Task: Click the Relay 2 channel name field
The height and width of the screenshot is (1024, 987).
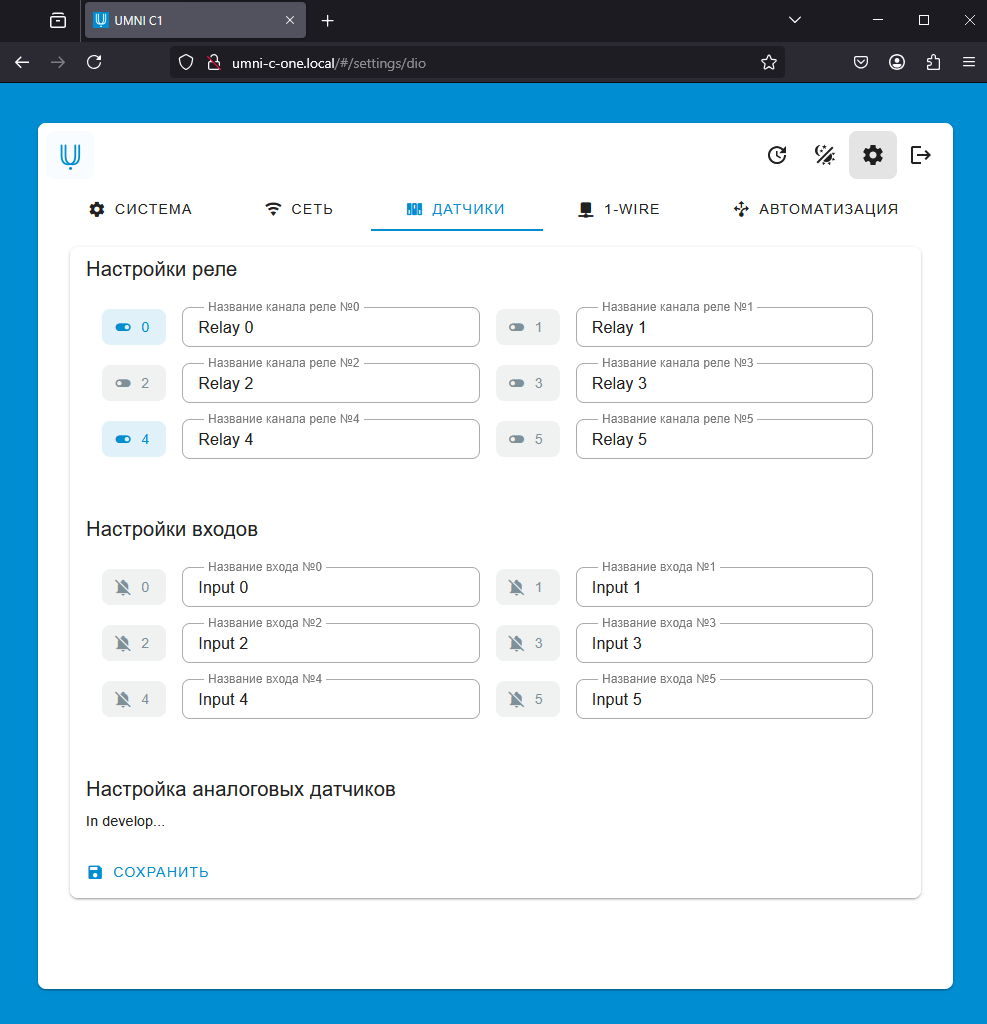Action: coord(330,383)
